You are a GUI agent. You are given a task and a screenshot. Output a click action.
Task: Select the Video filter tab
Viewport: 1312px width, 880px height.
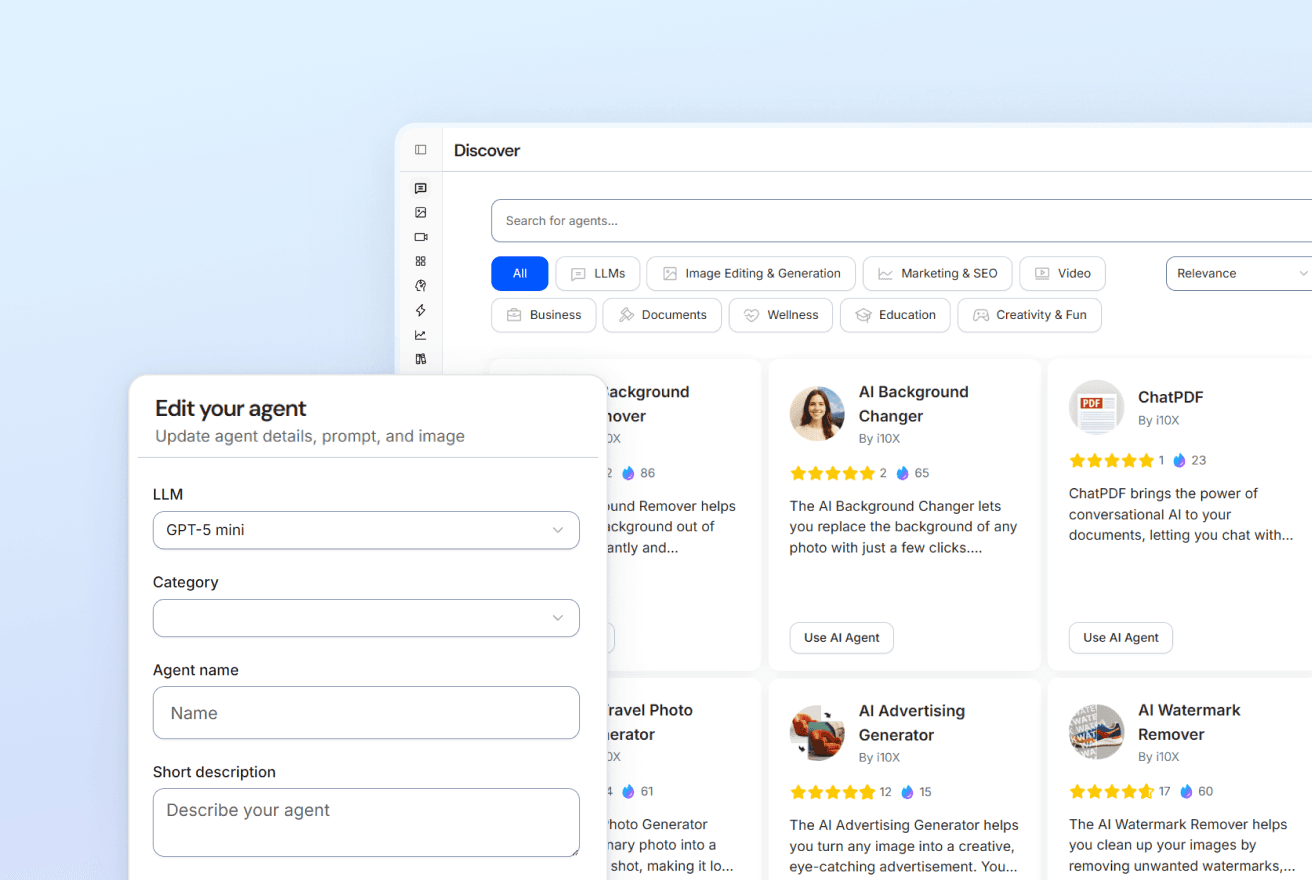pos(1062,274)
